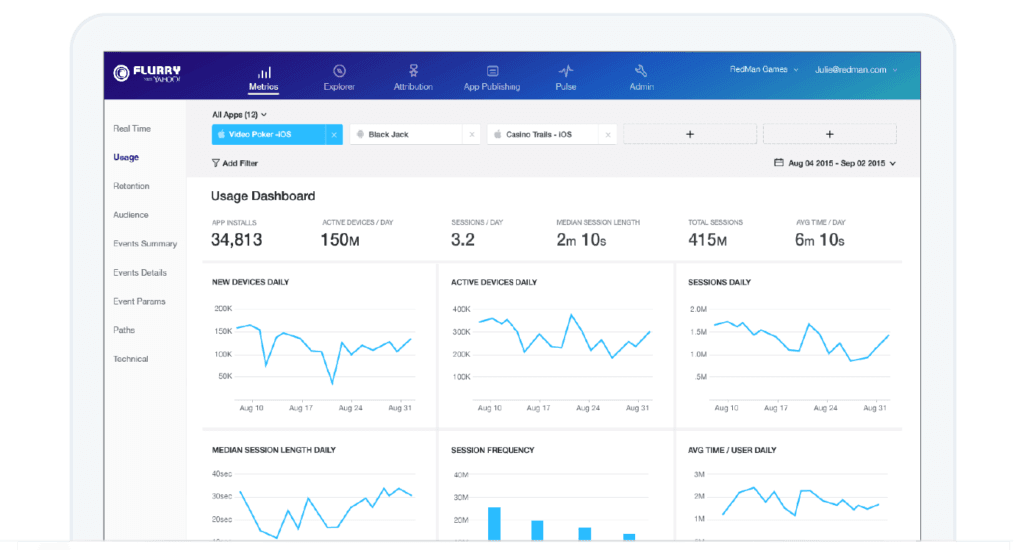Go to Real Time in sidebar
Image resolution: width=1024 pixels, height=550 pixels.
pyautogui.click(x=132, y=129)
